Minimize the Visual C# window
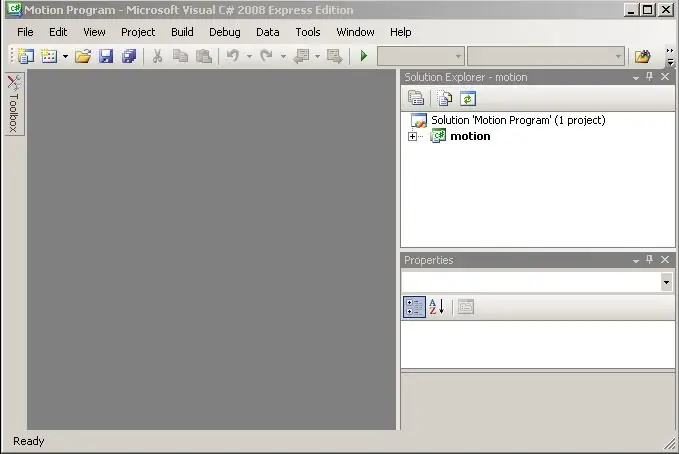Viewport: 679px width, 454px height. tap(631, 10)
